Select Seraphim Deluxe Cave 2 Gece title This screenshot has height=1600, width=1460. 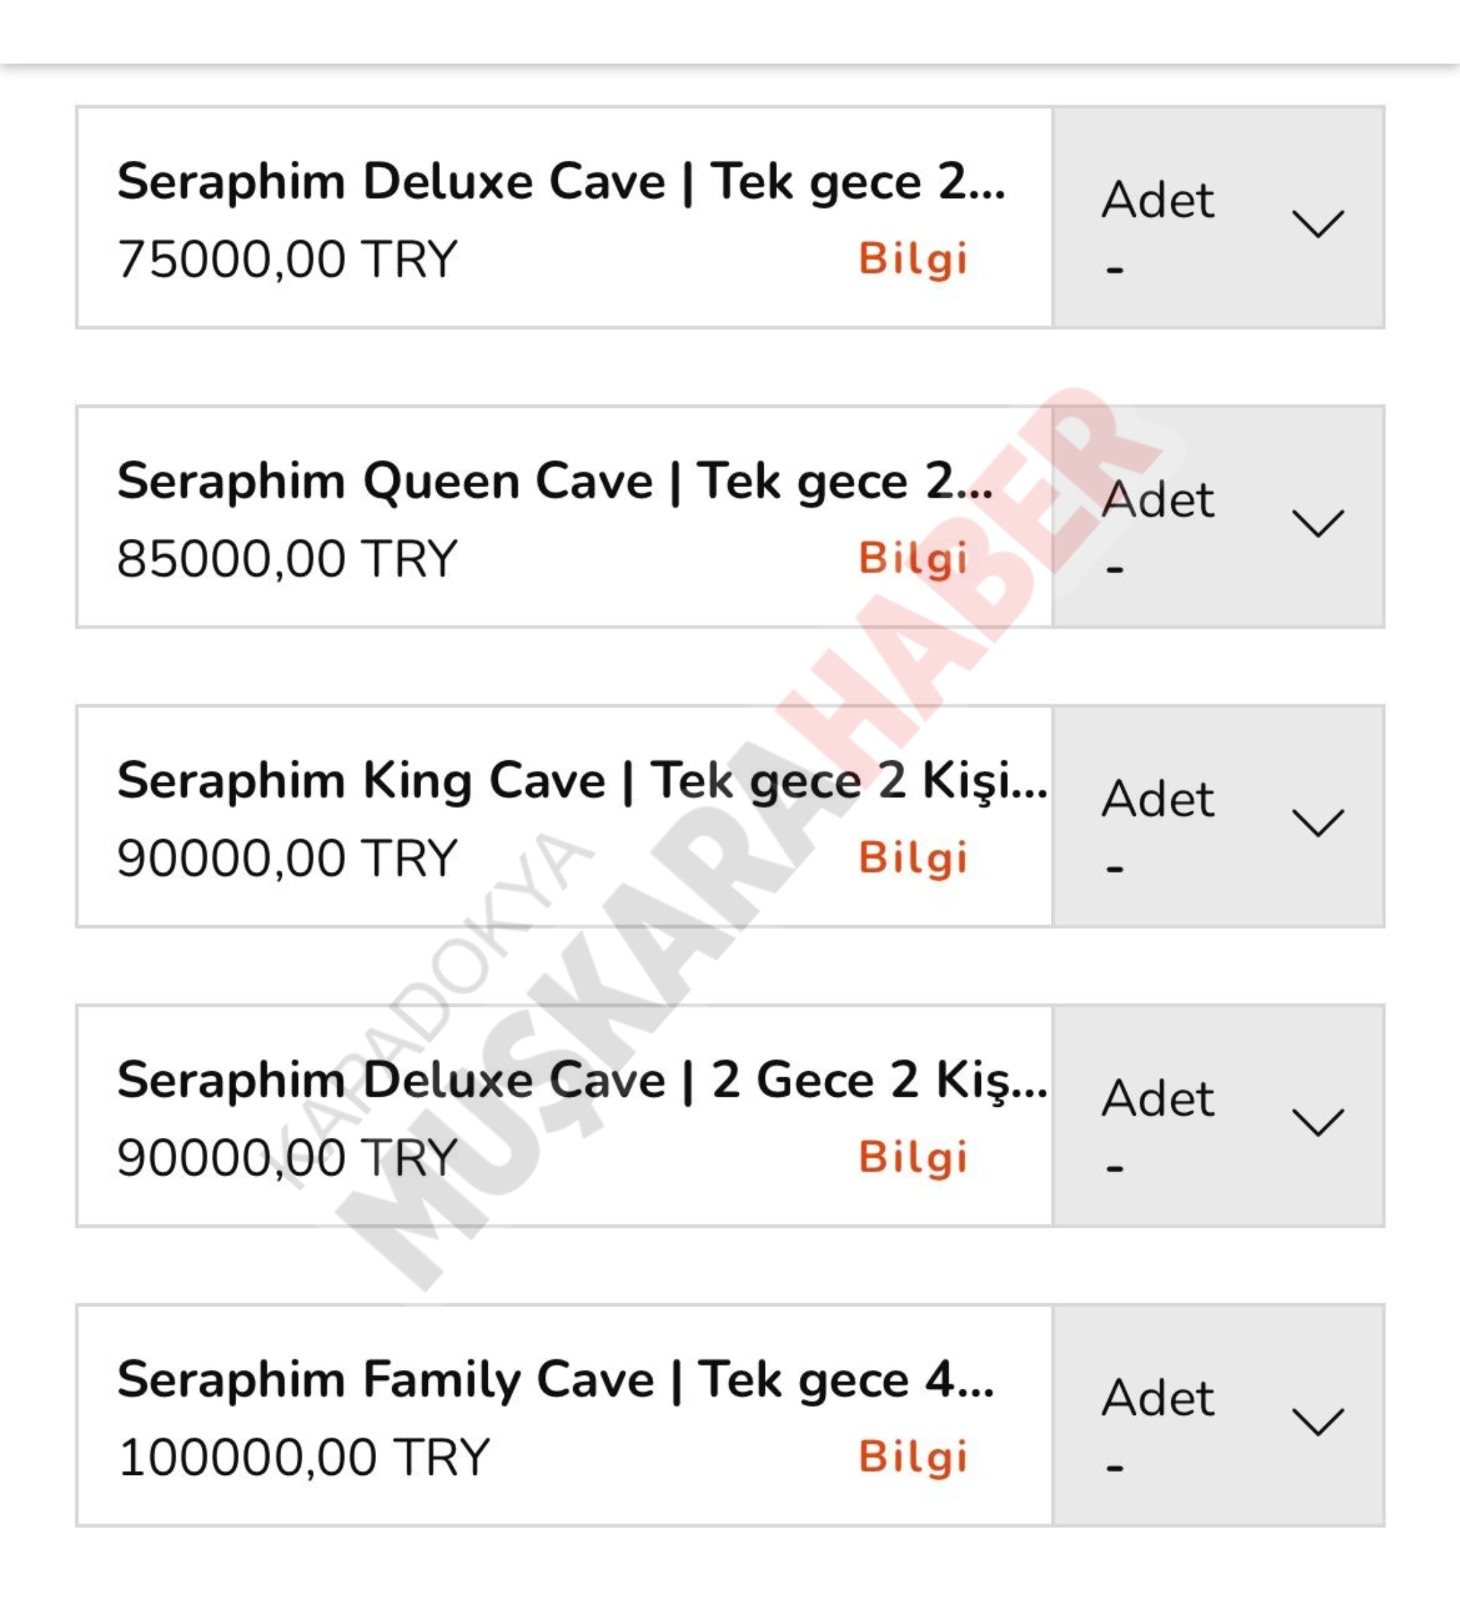point(581,1080)
